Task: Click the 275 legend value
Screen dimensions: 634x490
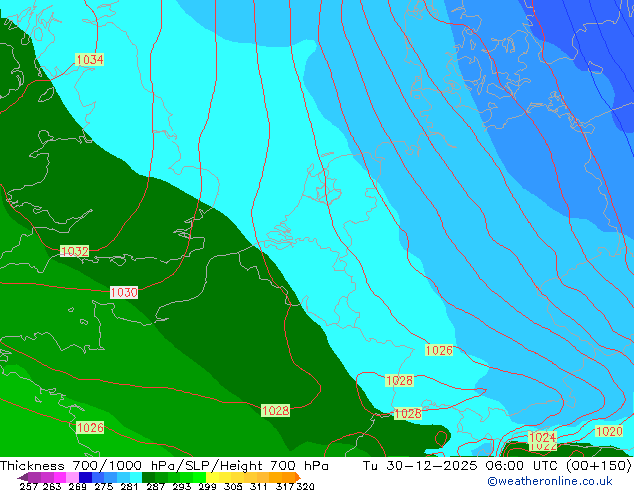Action: tap(104, 486)
